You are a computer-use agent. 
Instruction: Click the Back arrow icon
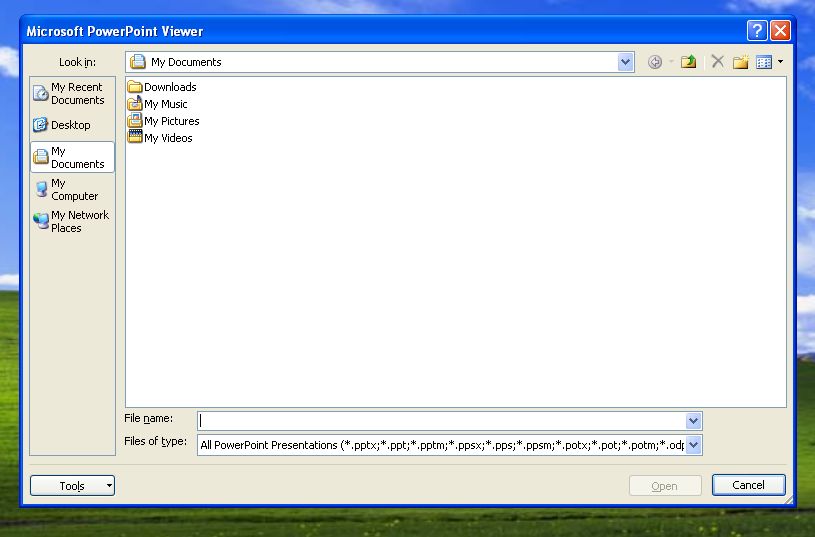[655, 62]
